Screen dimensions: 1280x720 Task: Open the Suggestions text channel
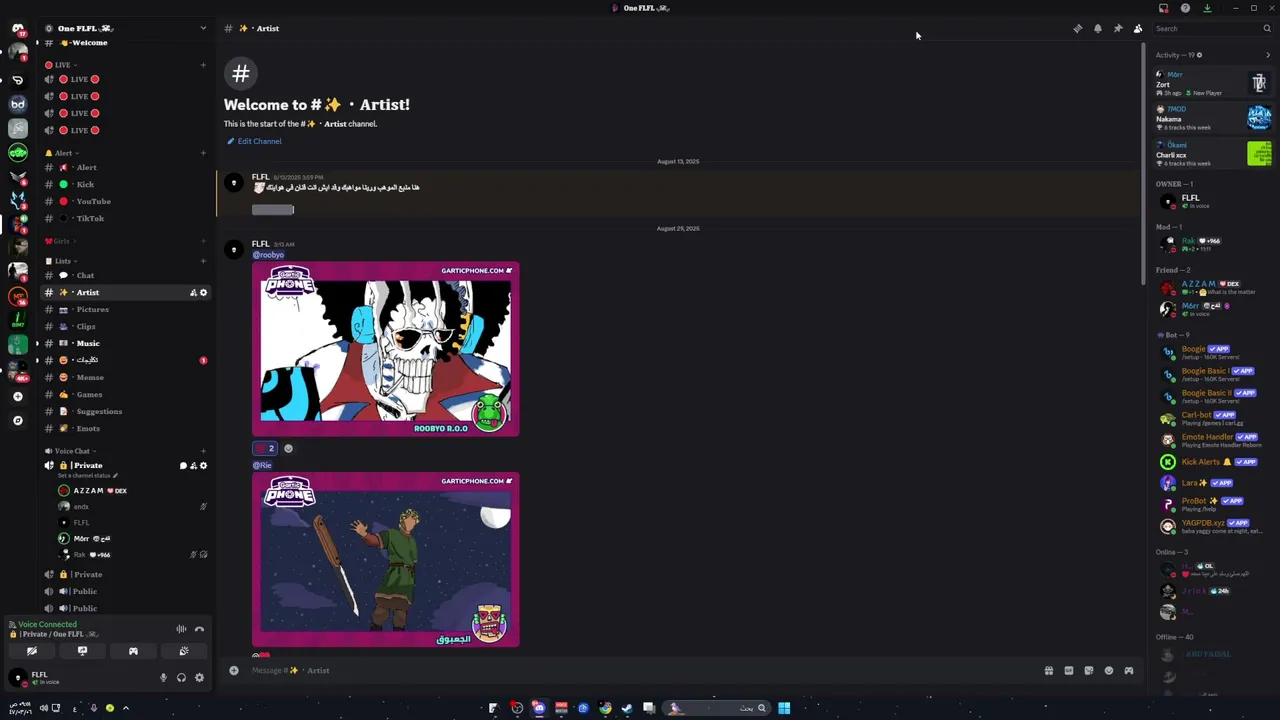click(125, 411)
